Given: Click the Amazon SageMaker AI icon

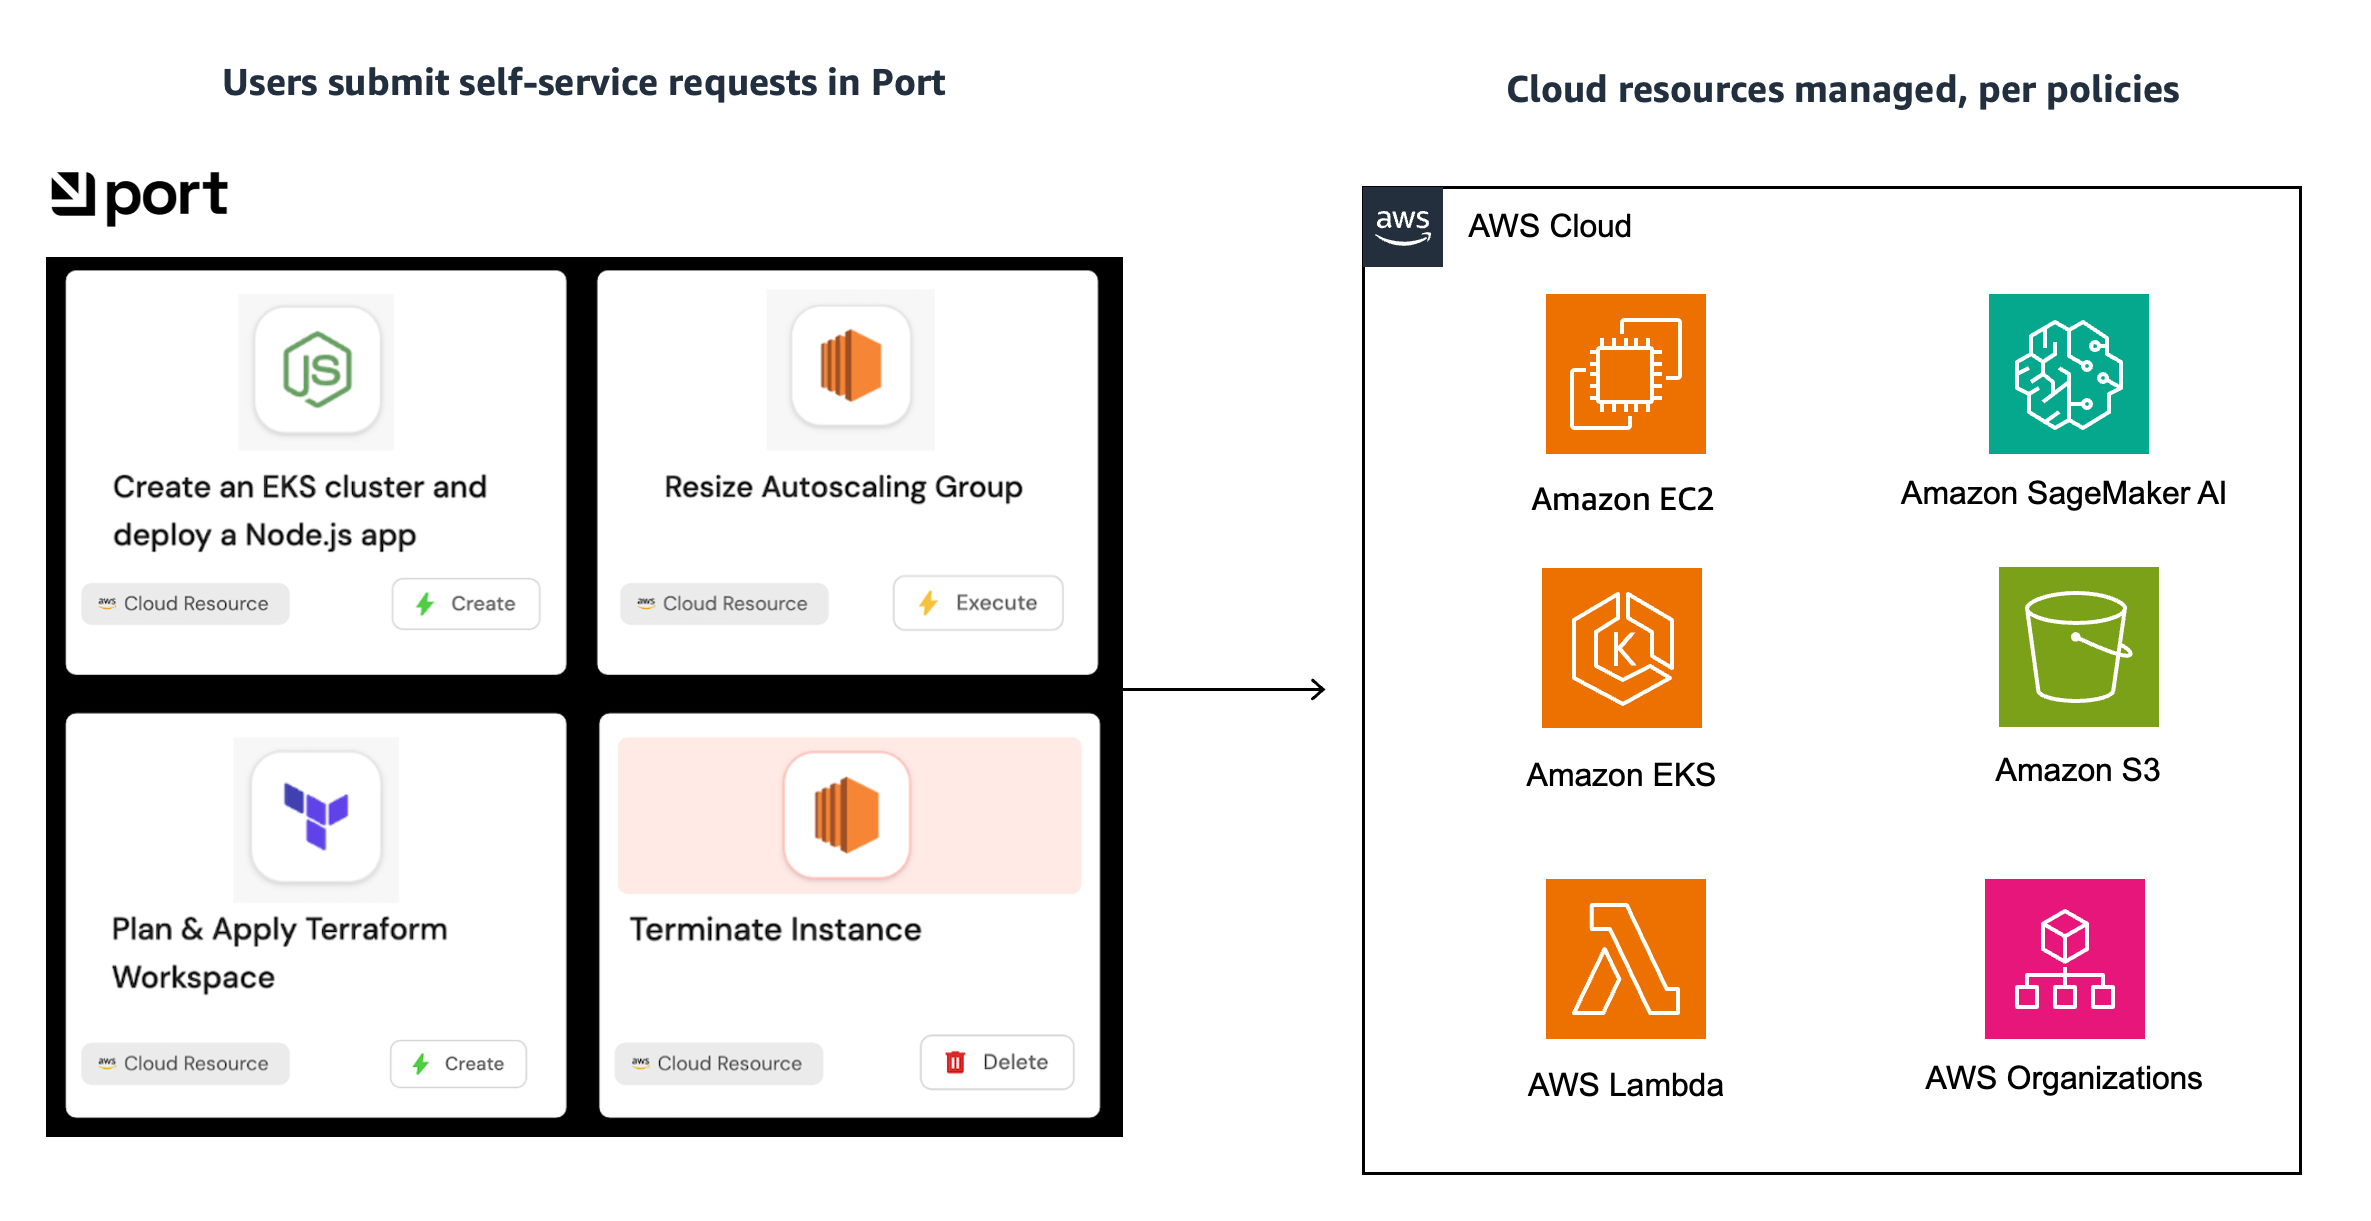Looking at the screenshot, I should [2068, 374].
